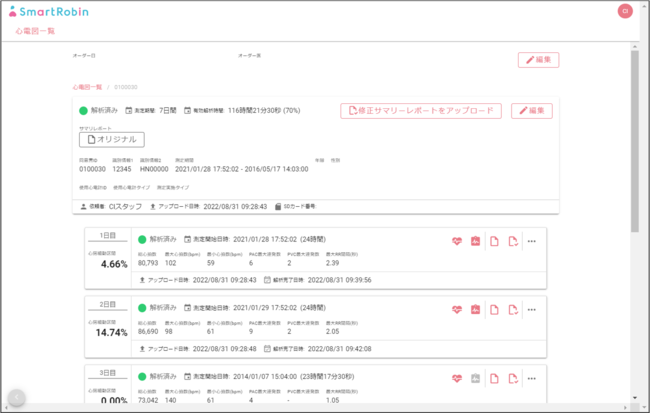
Task: Select the measurement period 7日間 text
Action: (168, 110)
